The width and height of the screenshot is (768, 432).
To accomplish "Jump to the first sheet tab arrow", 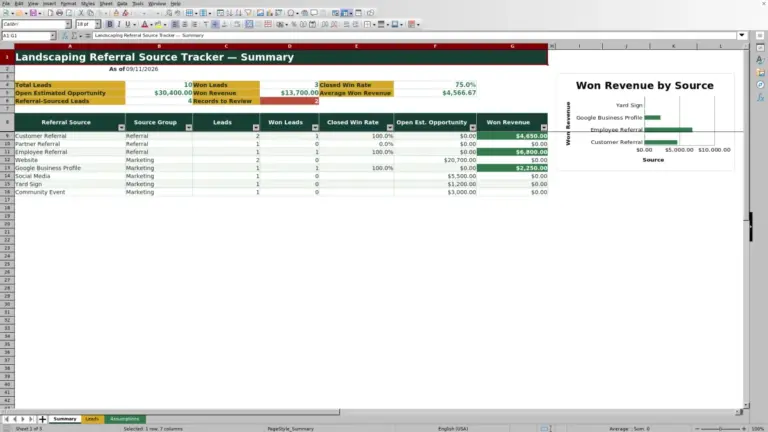I will coord(6,419).
